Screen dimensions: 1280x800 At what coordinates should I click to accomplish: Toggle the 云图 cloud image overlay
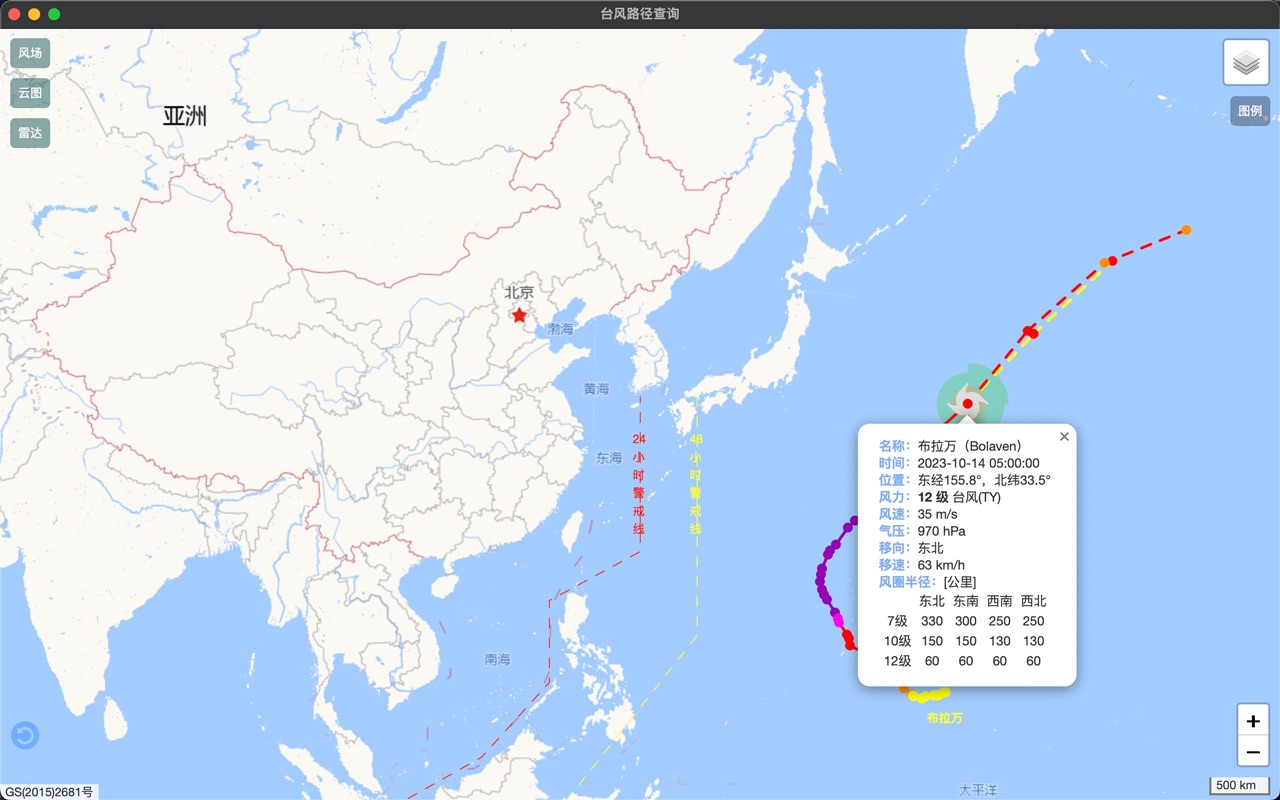(30, 93)
